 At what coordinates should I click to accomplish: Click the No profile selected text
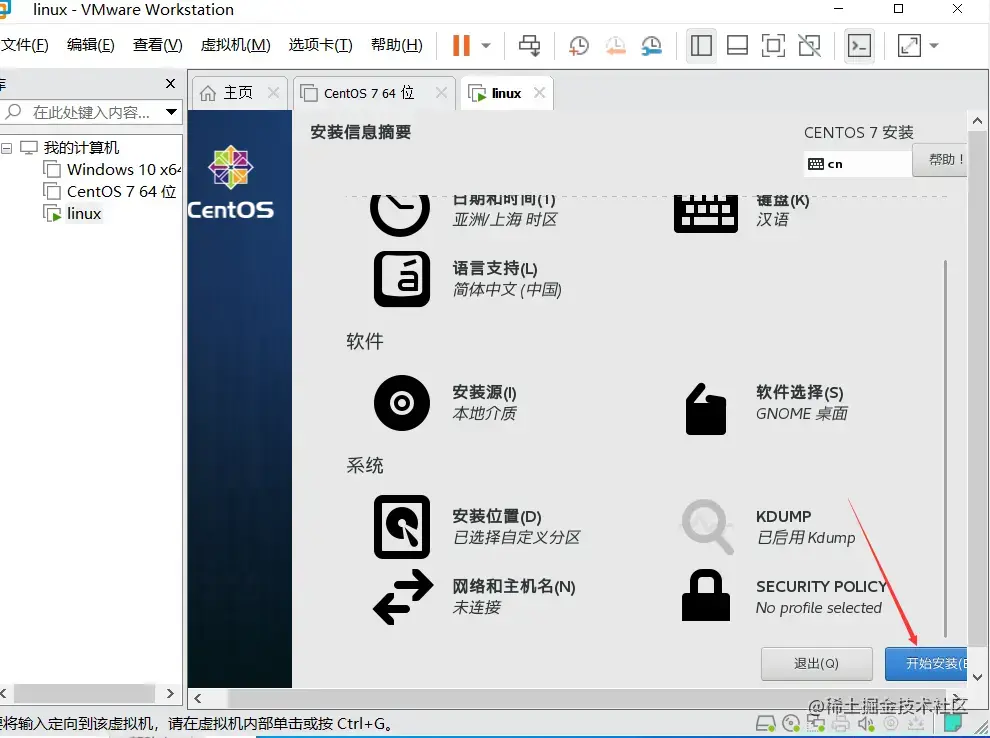click(819, 608)
